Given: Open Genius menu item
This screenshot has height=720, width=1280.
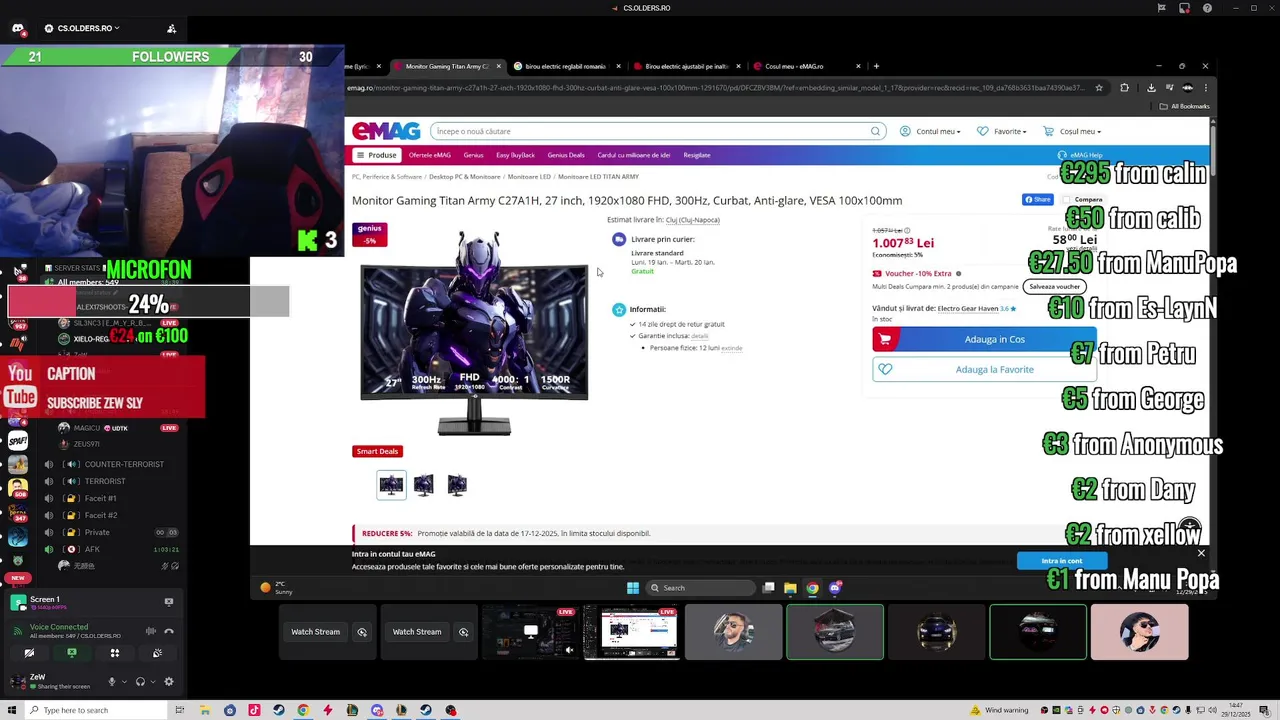Looking at the screenshot, I should coord(473,155).
